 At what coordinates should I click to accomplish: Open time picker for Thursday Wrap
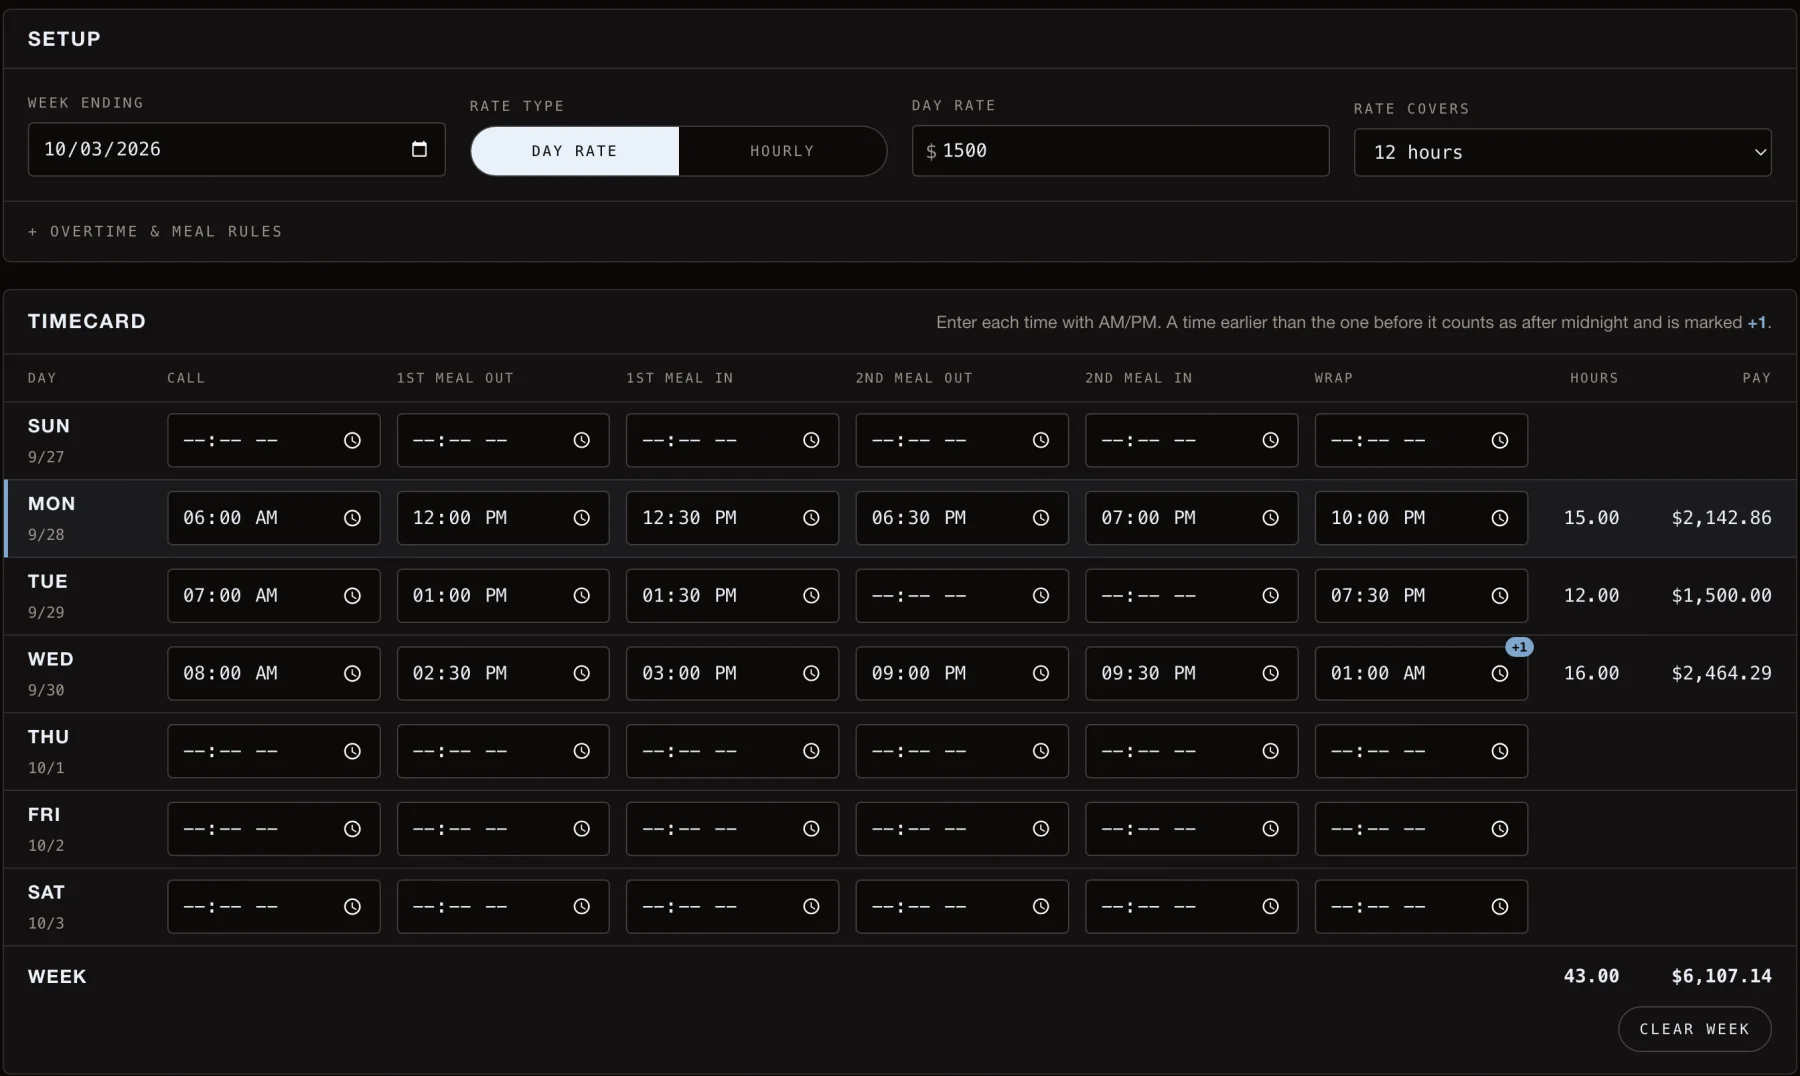(1500, 751)
